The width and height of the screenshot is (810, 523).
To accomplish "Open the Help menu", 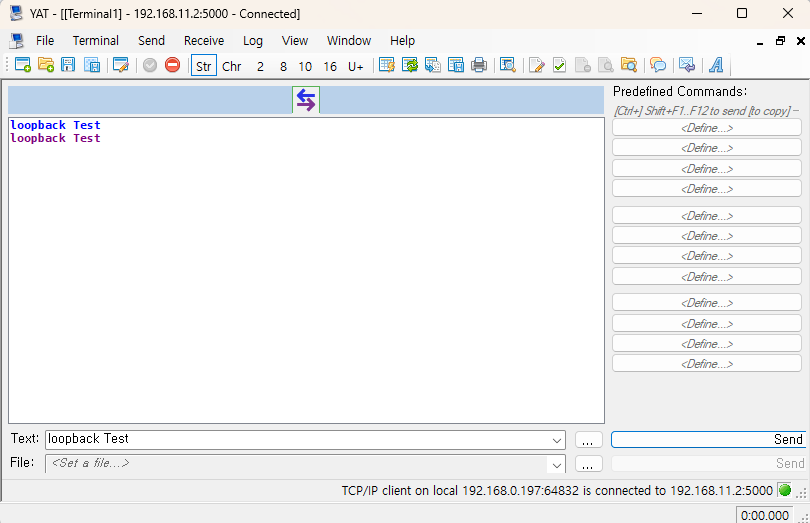I will tap(402, 40).
